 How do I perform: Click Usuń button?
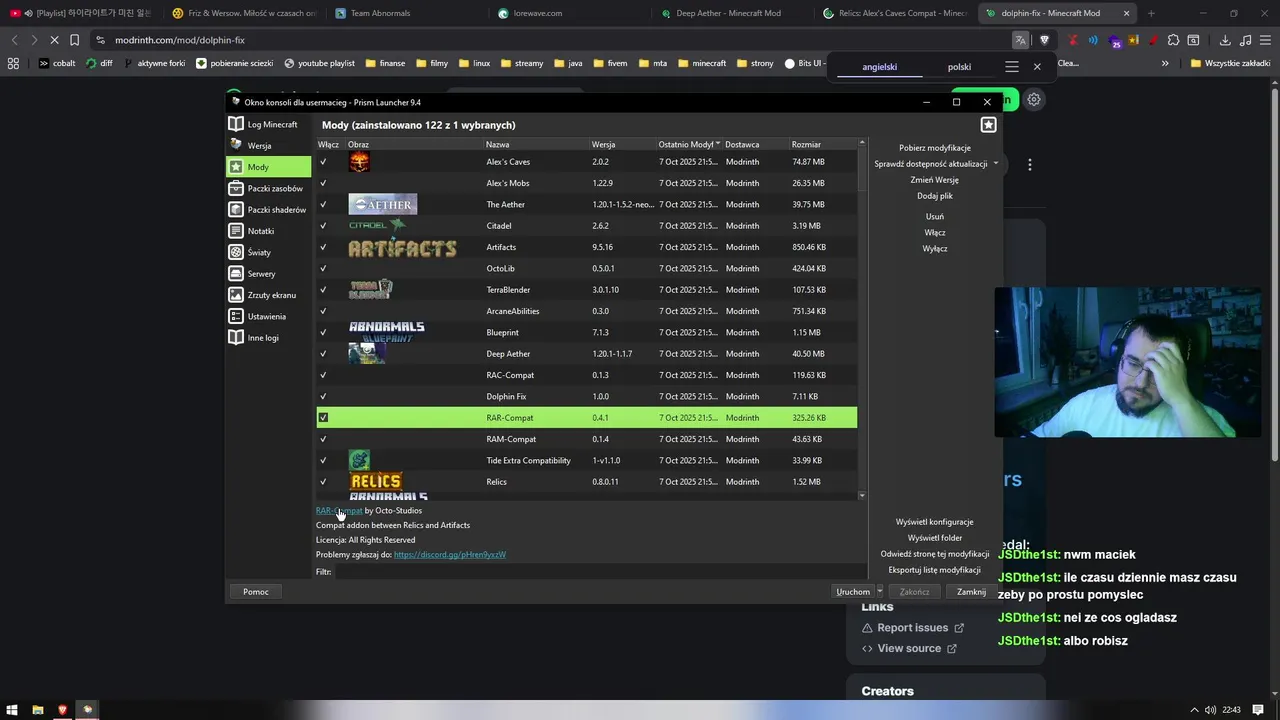click(x=935, y=216)
